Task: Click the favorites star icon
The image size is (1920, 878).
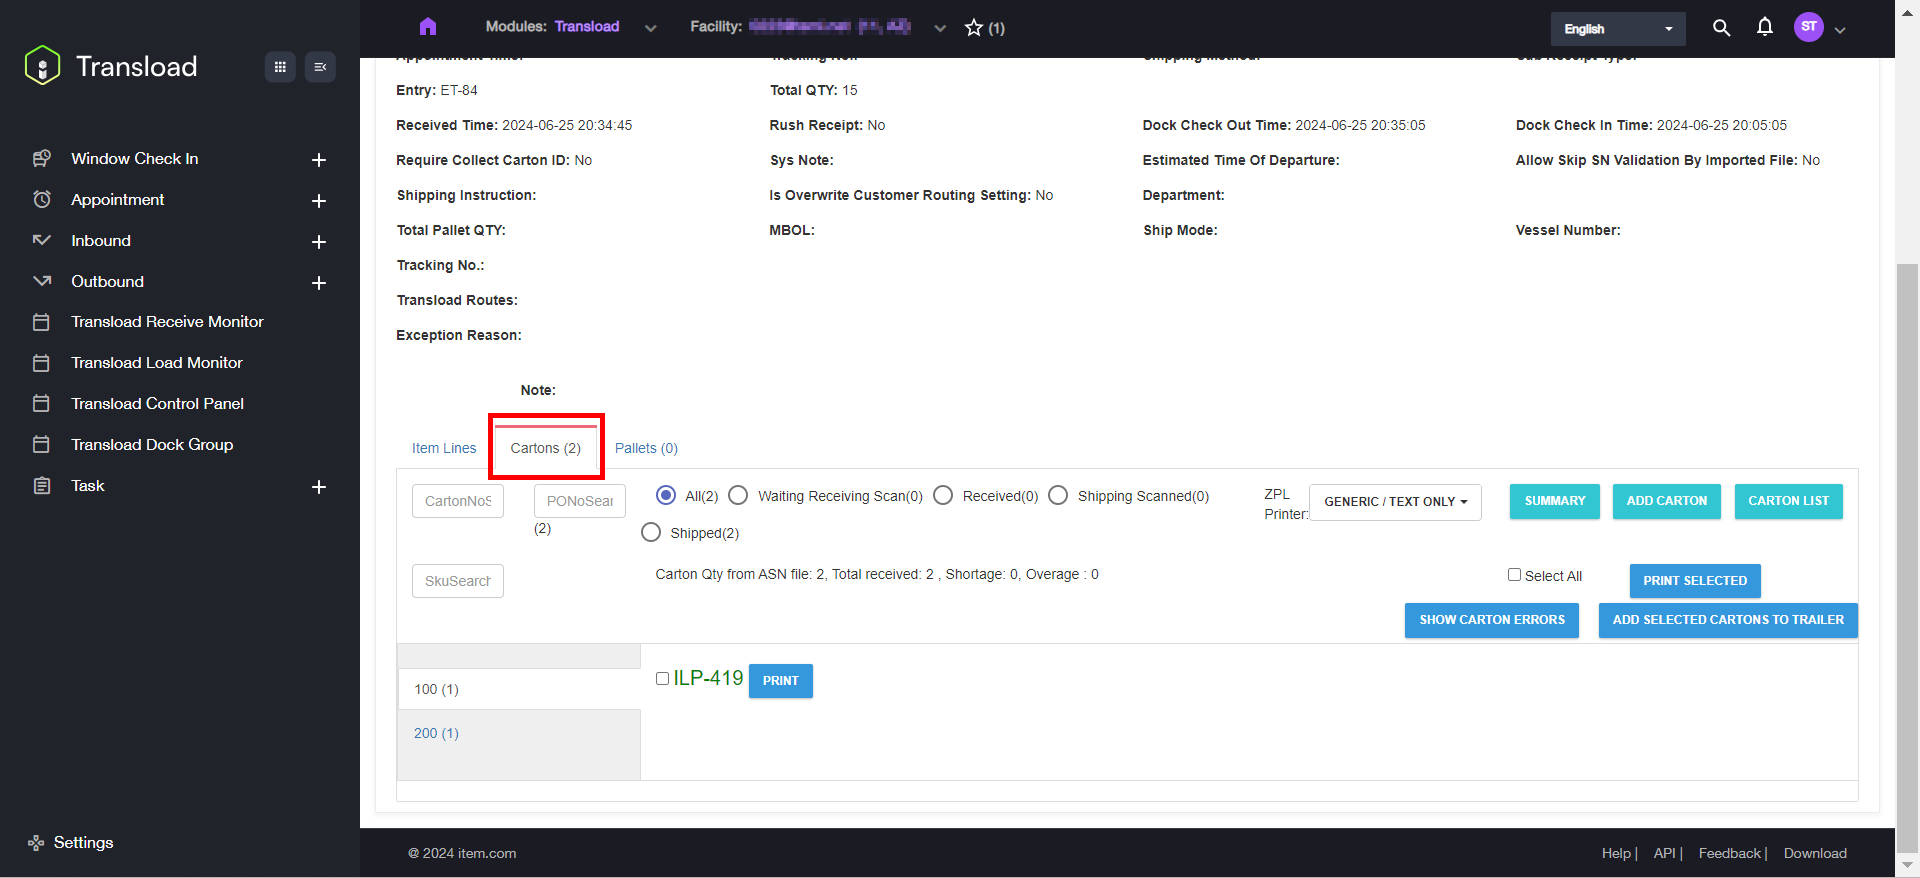Action: tap(974, 28)
